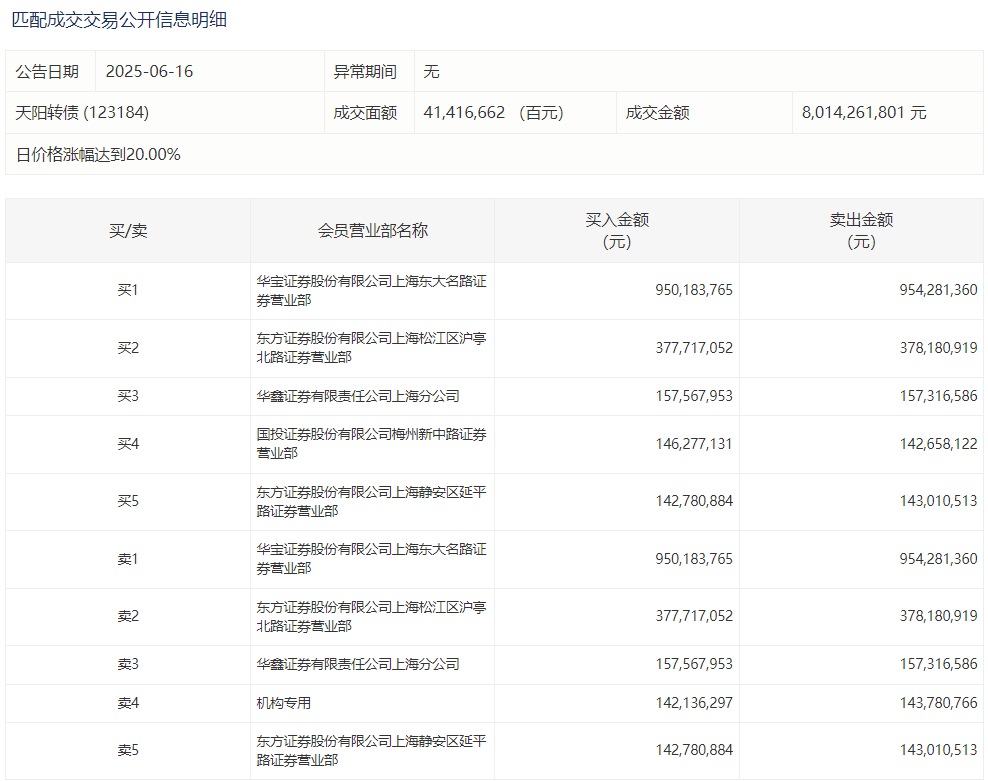This screenshot has height=781, width=988.
Task: Select the 买5 row label
Action: [x=128, y=501]
